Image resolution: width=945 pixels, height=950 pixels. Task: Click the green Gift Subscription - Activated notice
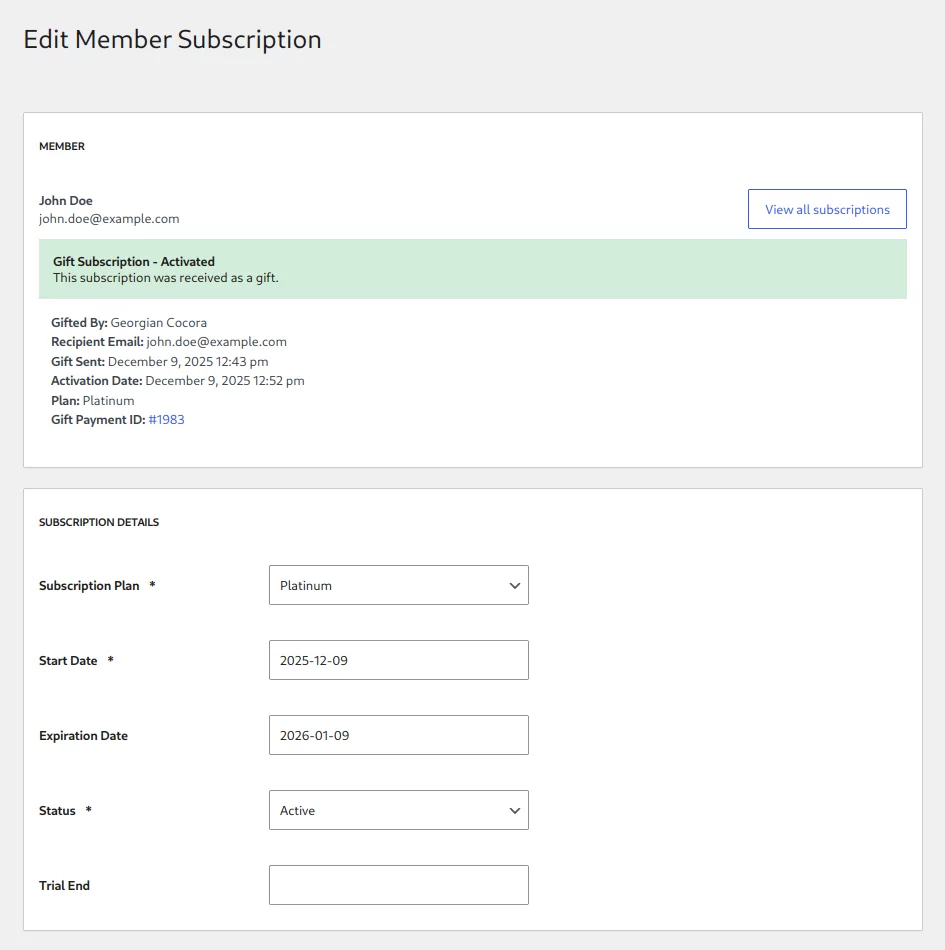point(472,269)
